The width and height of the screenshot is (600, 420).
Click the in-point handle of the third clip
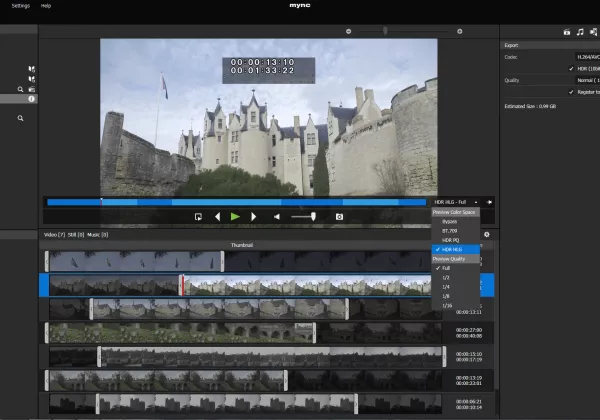(x=91, y=309)
